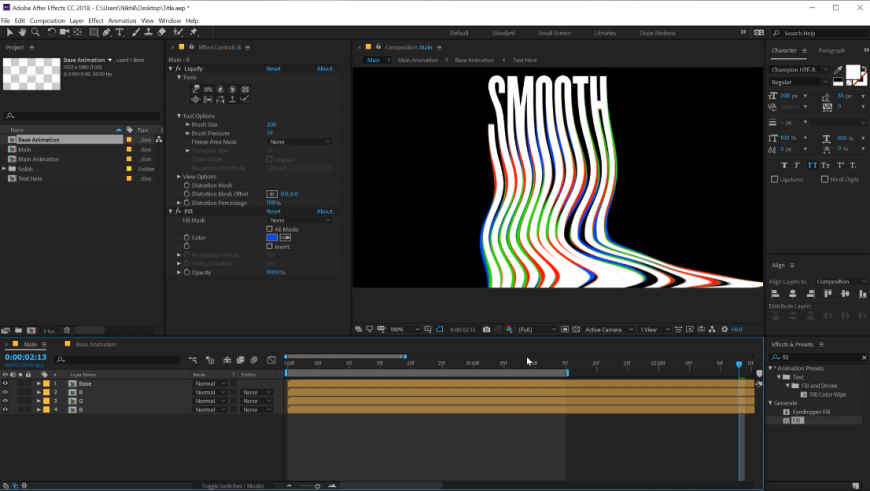
Task: Open the Freeze Area Mask dropdown
Action: click(300, 142)
